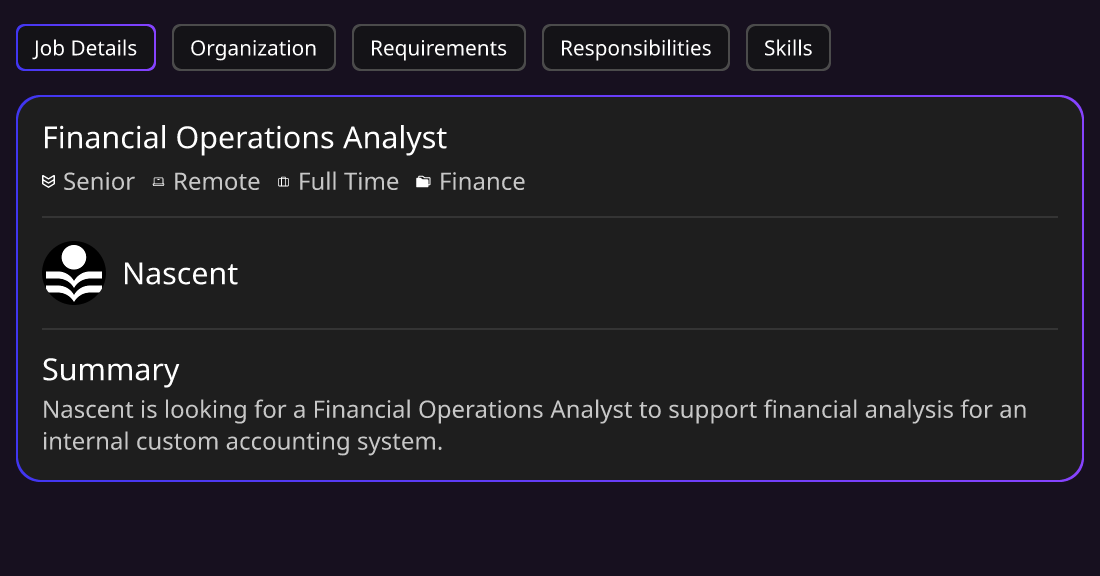
Task: Click the Full Time employment label
Action: click(x=349, y=182)
